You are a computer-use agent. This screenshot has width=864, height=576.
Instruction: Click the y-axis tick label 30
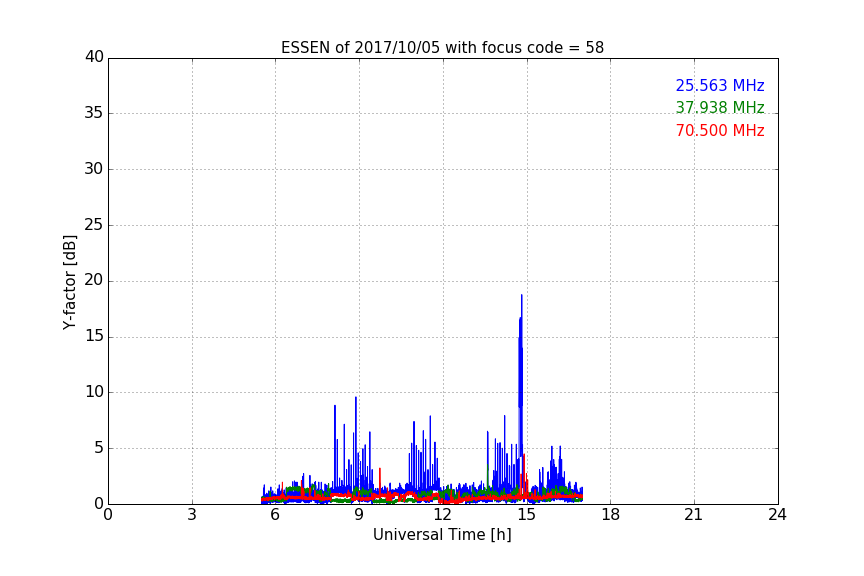point(94,169)
